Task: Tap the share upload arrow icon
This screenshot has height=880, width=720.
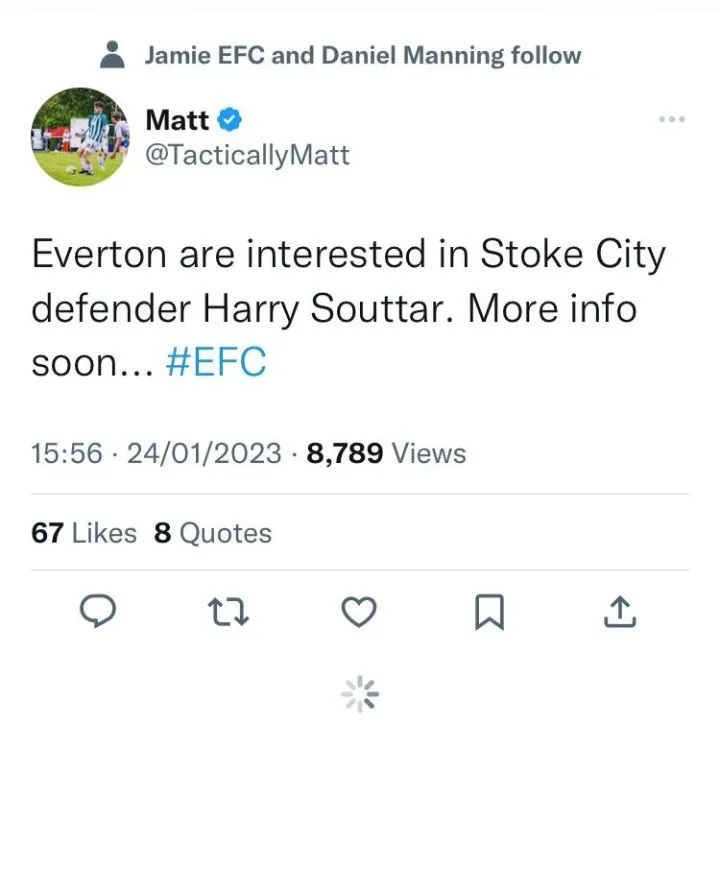Action: 619,611
